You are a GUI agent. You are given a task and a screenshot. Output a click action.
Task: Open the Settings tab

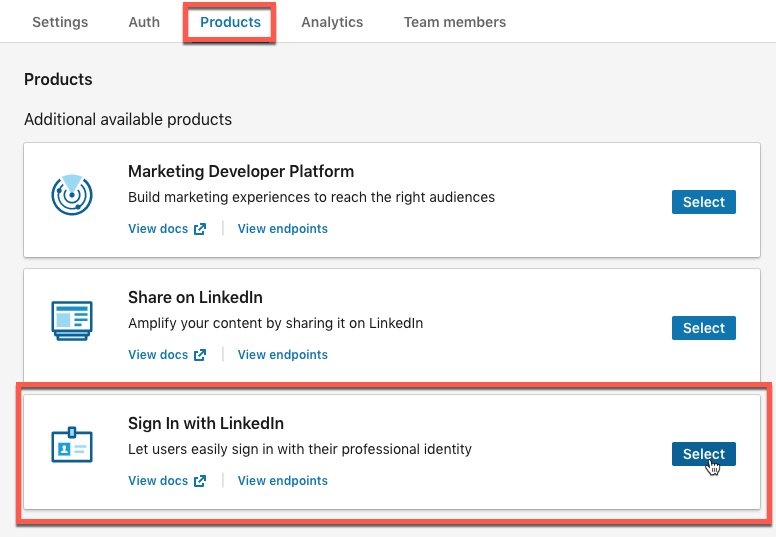pyautogui.click(x=60, y=22)
